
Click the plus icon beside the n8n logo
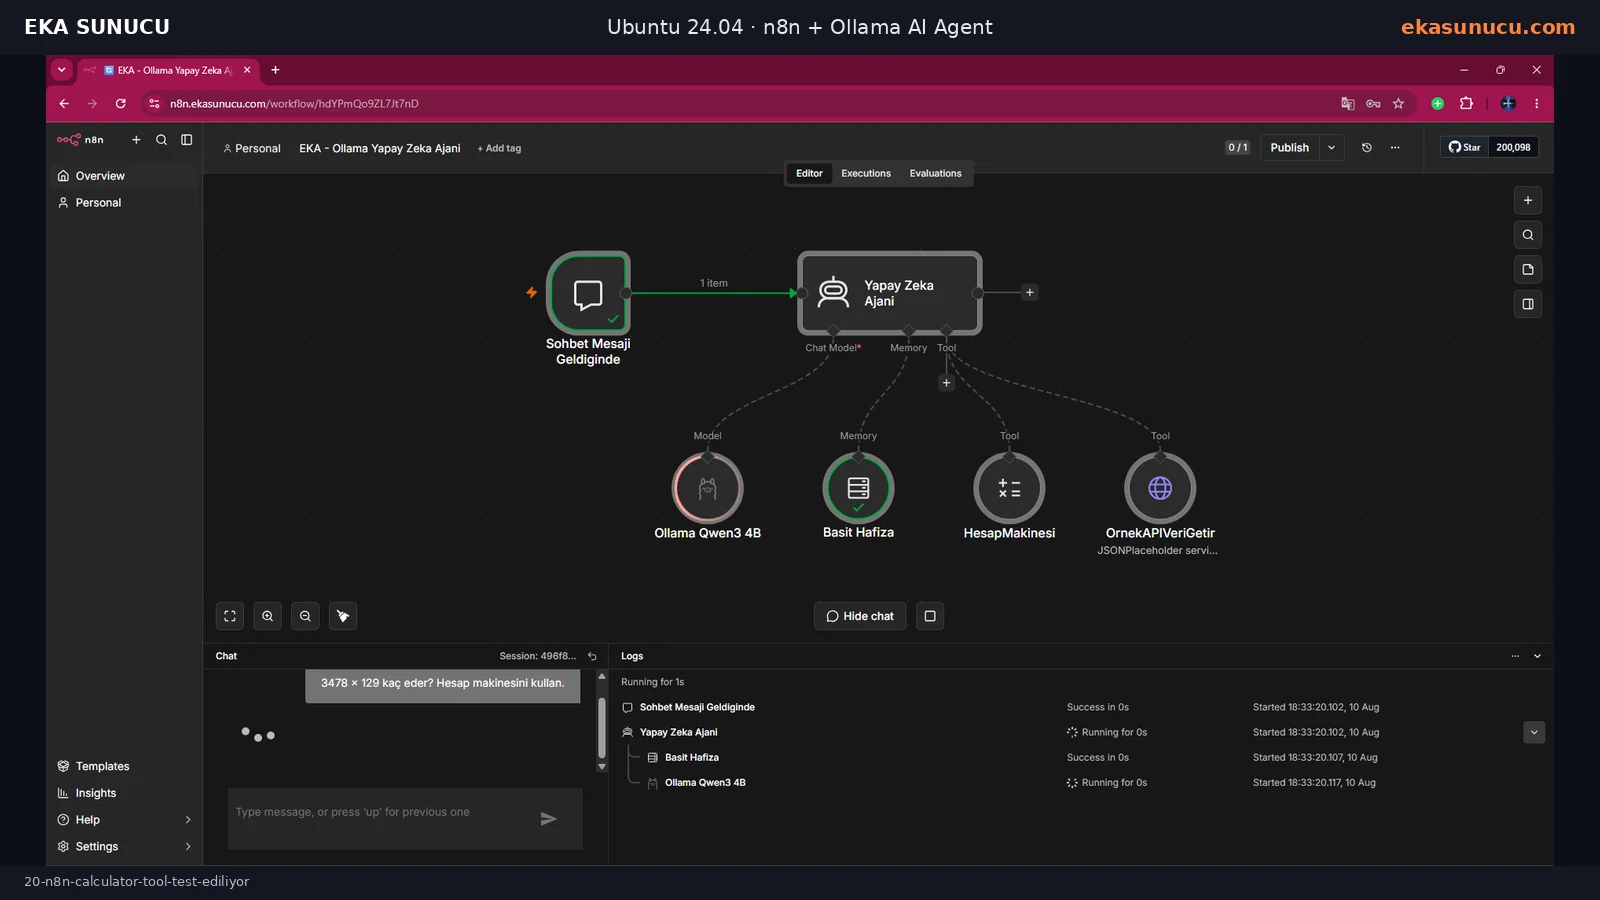(136, 140)
